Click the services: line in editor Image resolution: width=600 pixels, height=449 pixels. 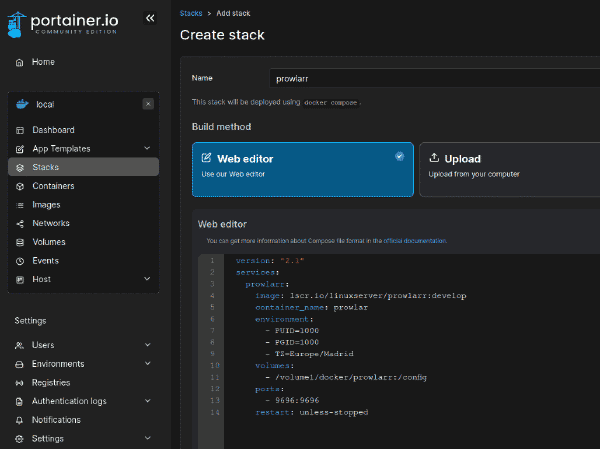coord(258,272)
